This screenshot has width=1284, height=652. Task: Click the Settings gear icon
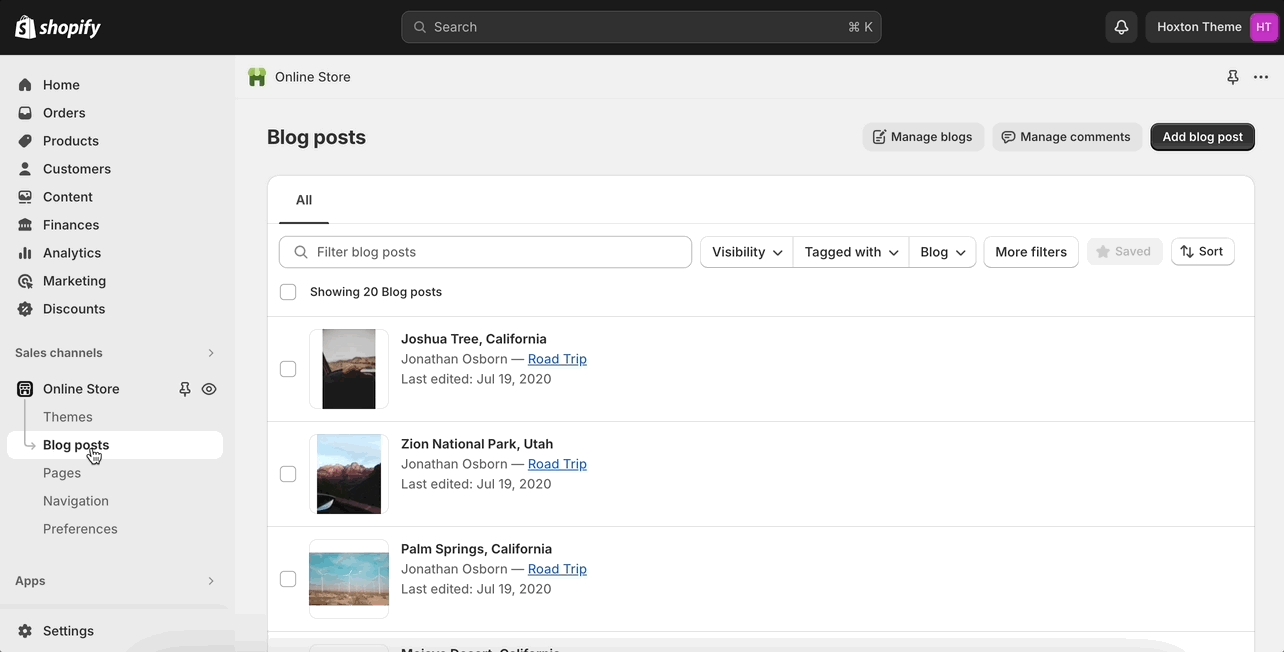(25, 631)
